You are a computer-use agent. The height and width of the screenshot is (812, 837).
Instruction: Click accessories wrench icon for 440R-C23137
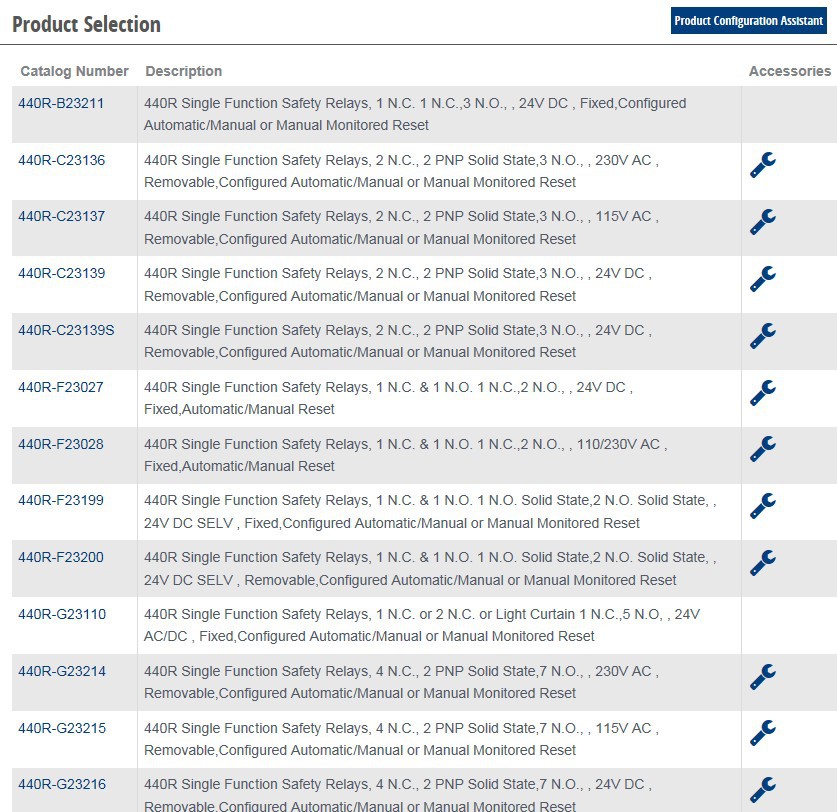[x=763, y=222]
